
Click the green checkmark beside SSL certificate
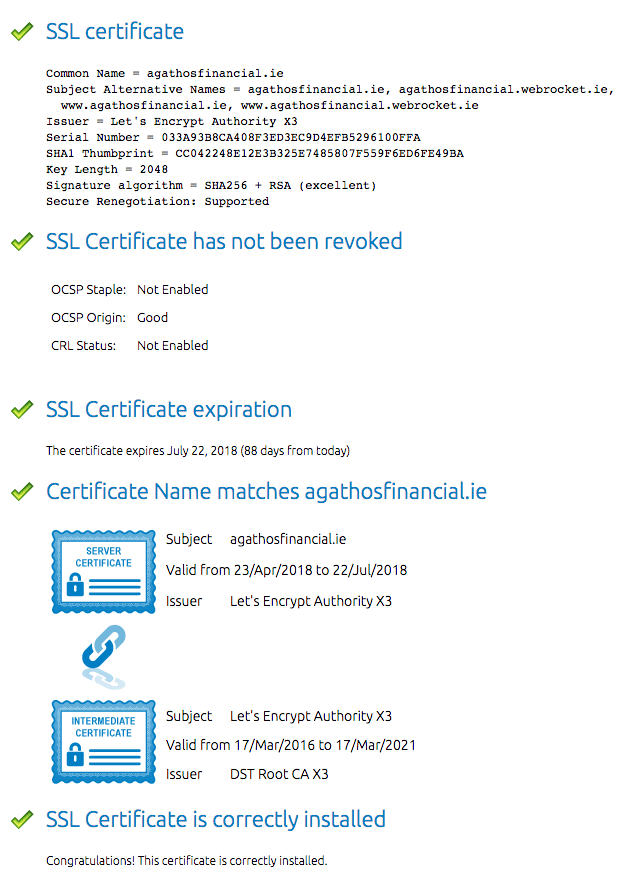pyautogui.click(x=22, y=32)
